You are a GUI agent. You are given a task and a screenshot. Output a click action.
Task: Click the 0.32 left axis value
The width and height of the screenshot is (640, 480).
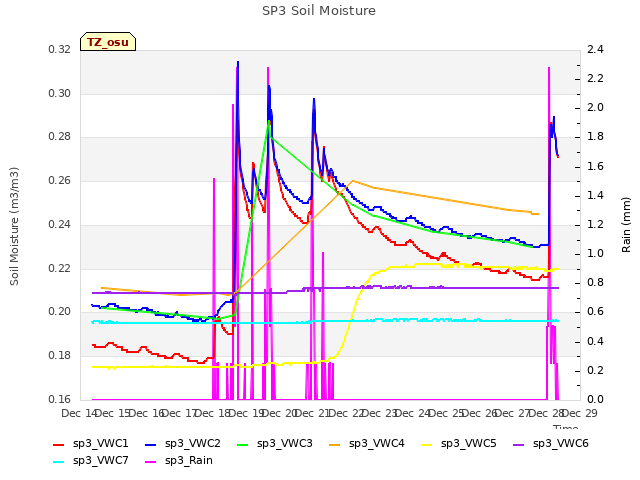tap(60, 50)
